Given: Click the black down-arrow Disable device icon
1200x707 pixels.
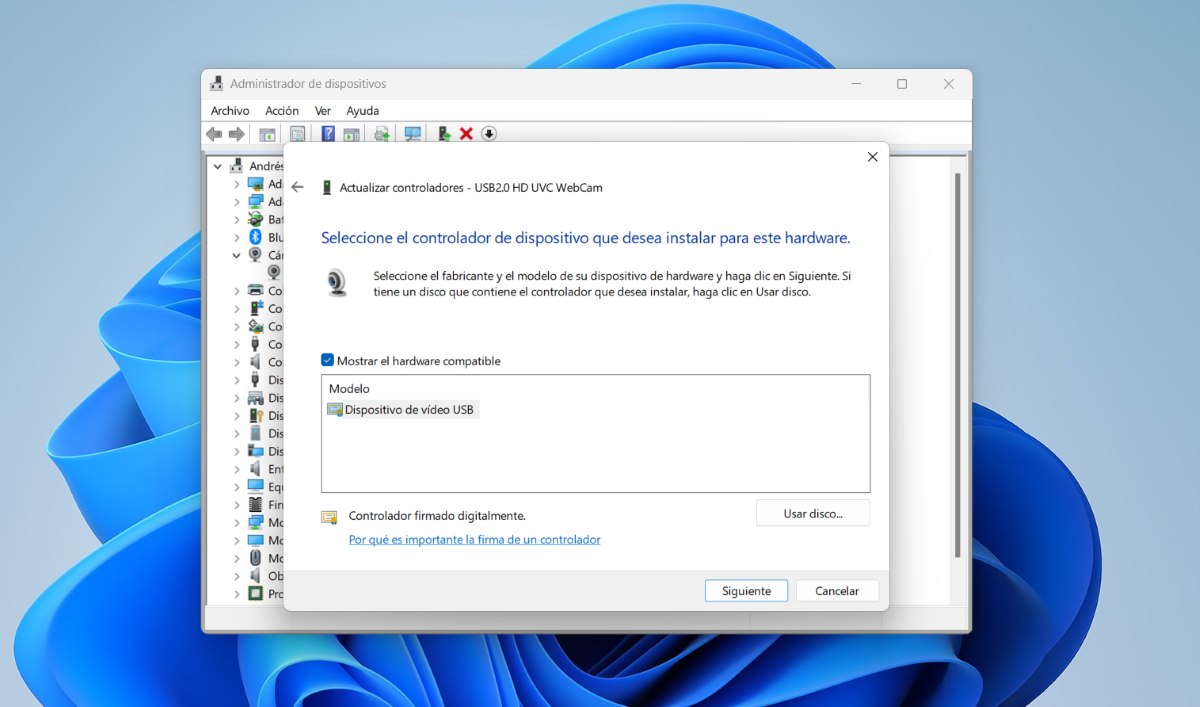Looking at the screenshot, I should click(x=489, y=134).
